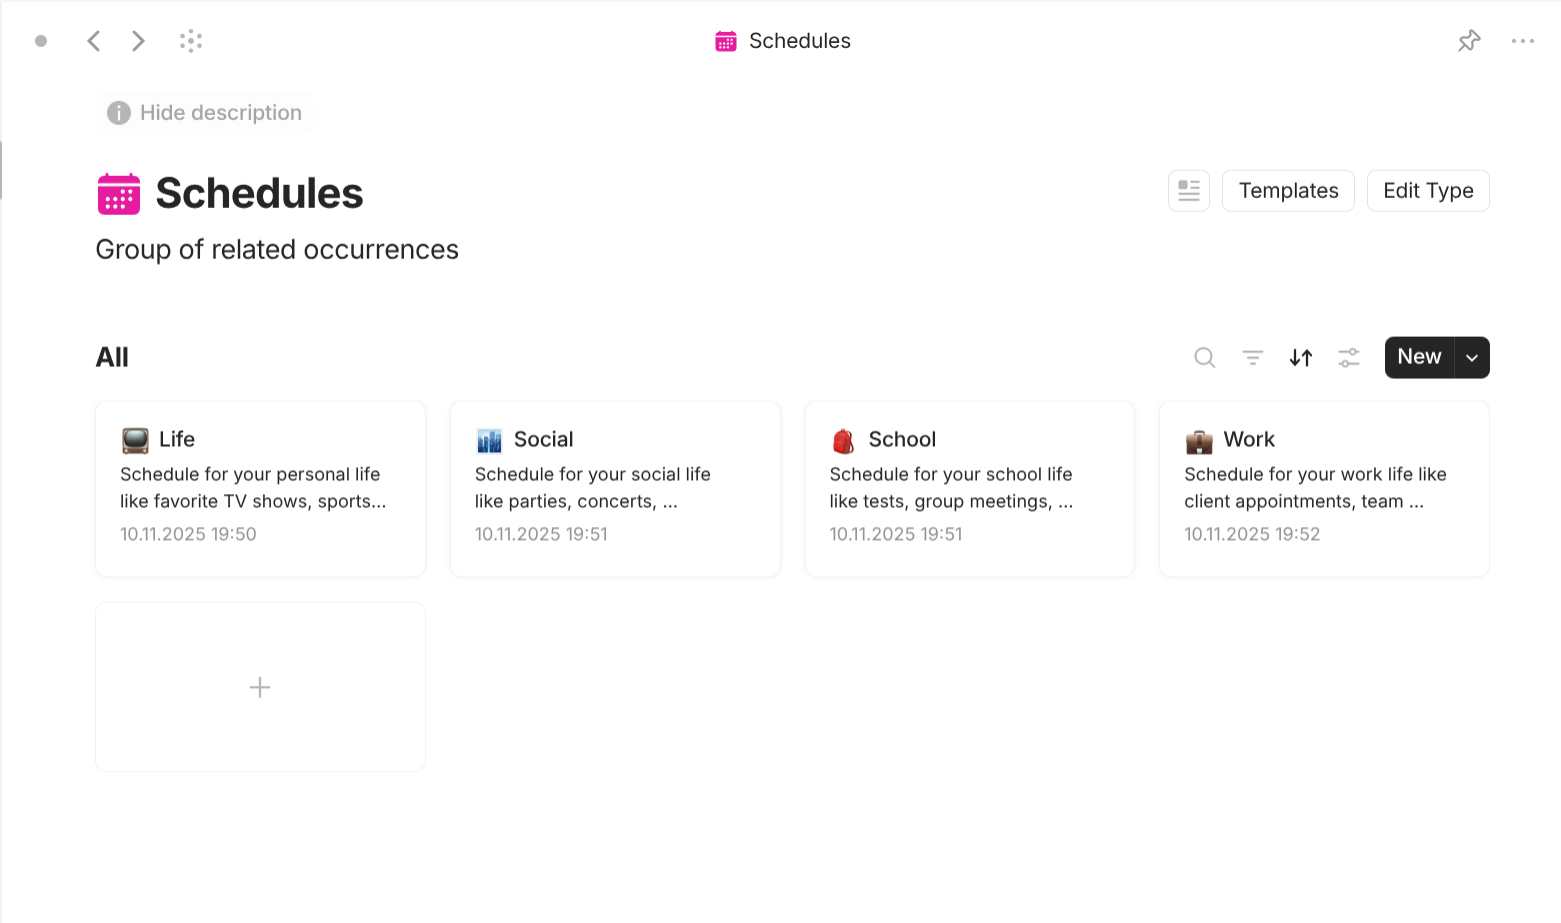Click the layout view icon near Templates

pos(1188,190)
